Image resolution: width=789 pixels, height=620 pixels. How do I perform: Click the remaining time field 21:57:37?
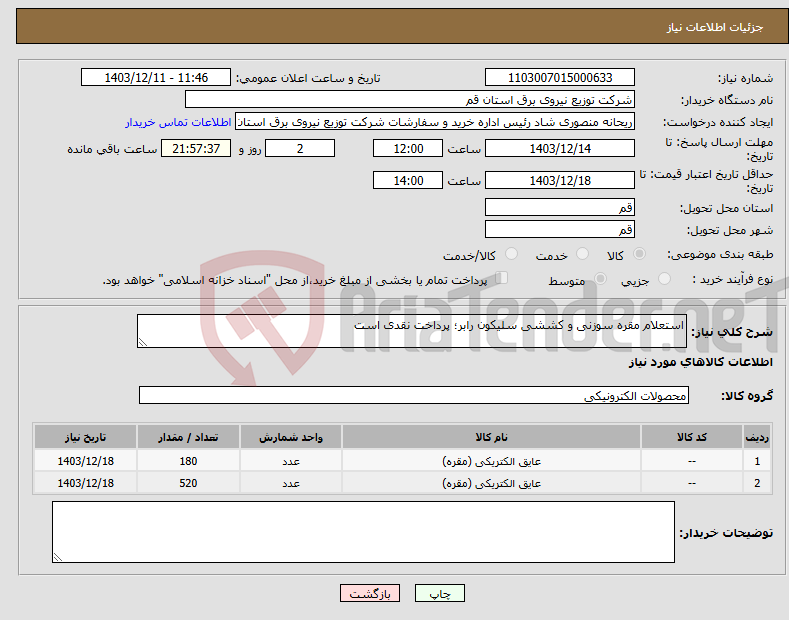pos(196,148)
